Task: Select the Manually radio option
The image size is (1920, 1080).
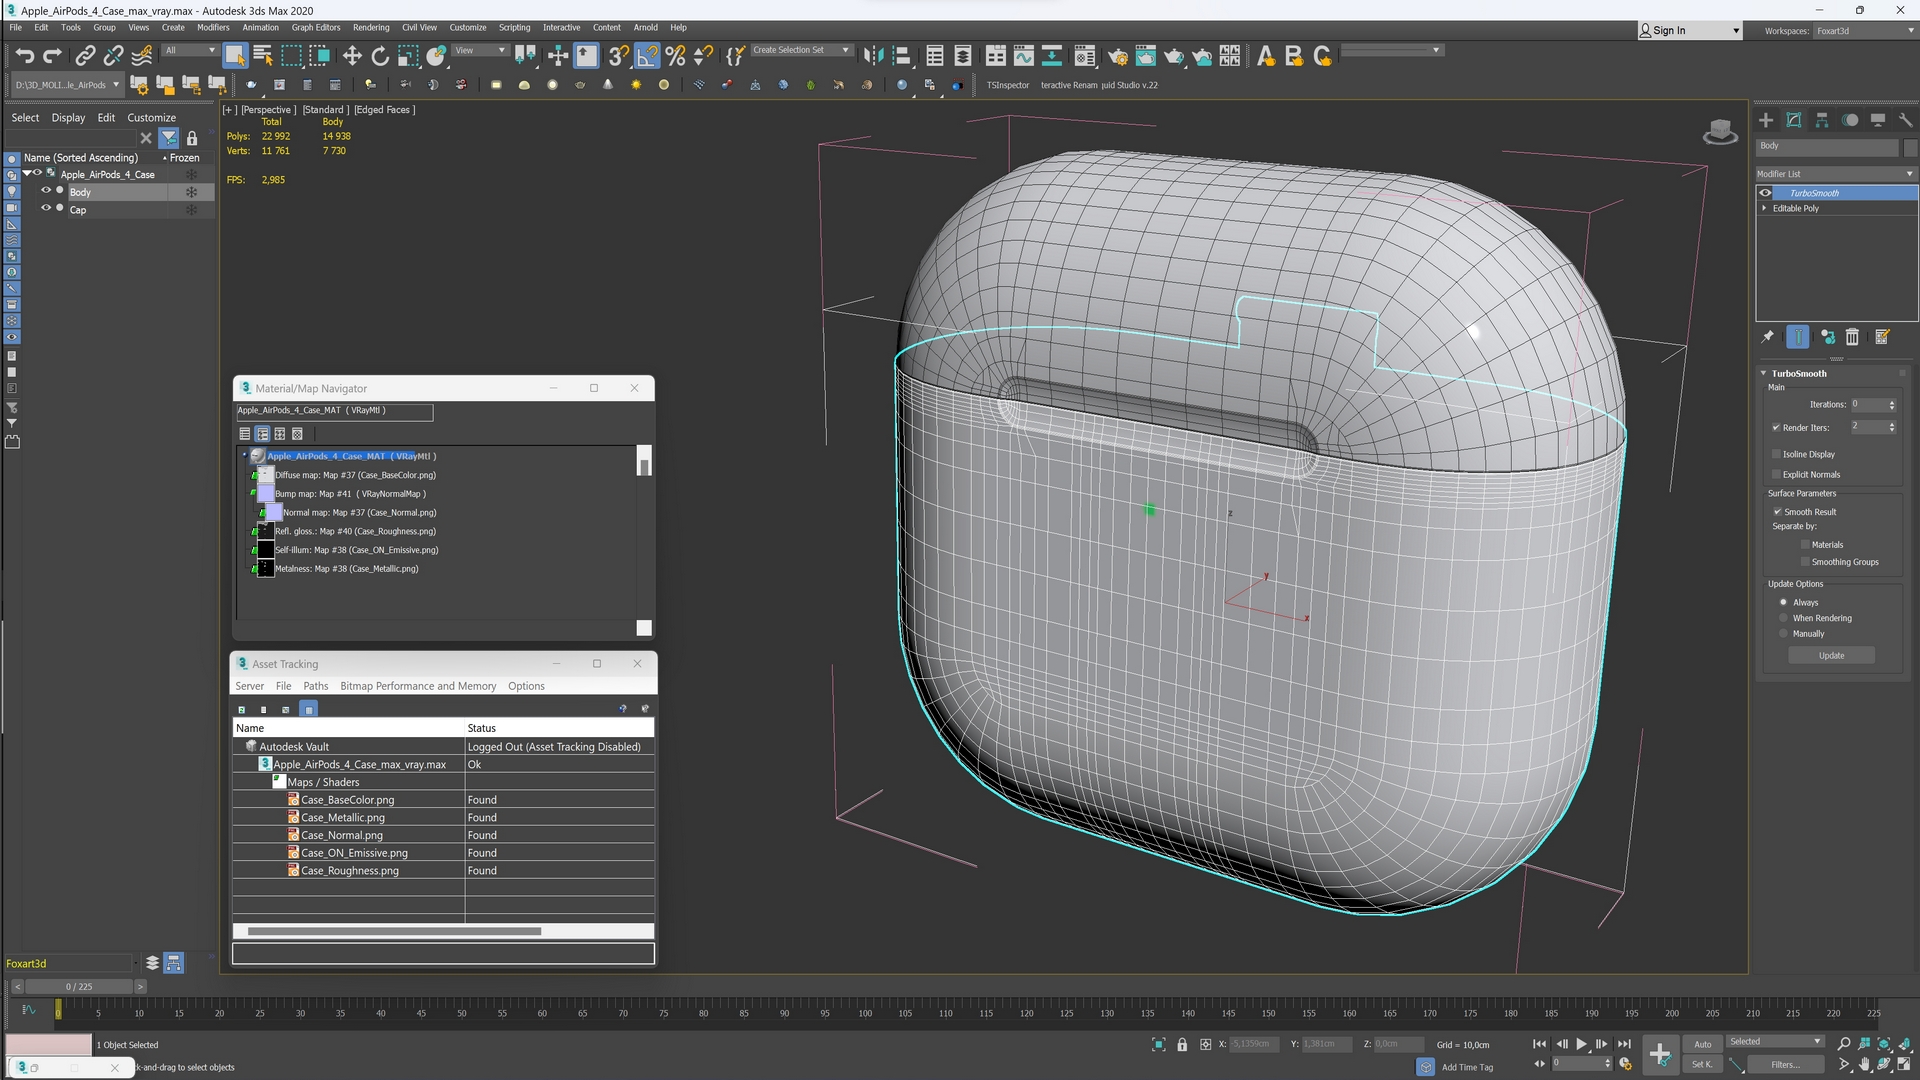Action: click(x=1783, y=634)
